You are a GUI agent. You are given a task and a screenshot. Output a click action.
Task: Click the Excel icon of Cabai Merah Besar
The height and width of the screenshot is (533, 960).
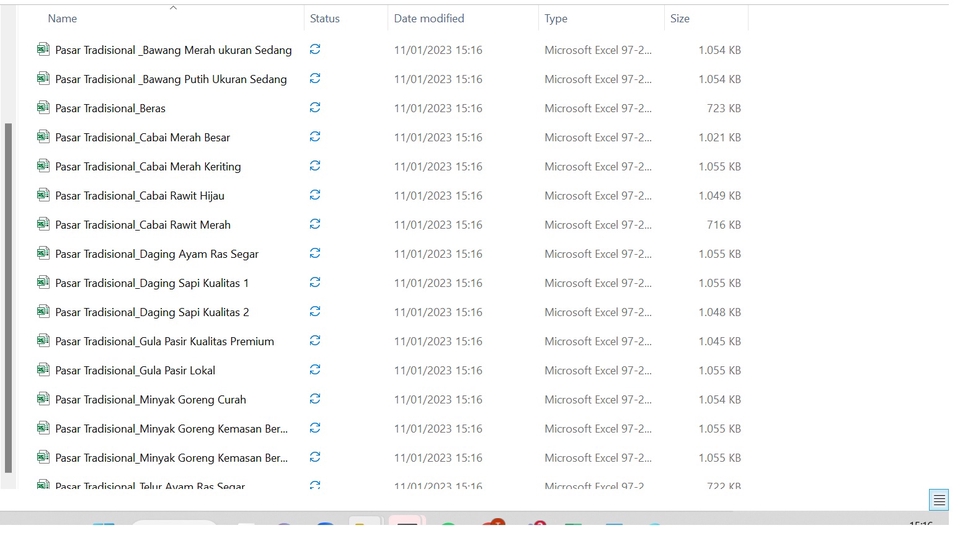point(43,136)
